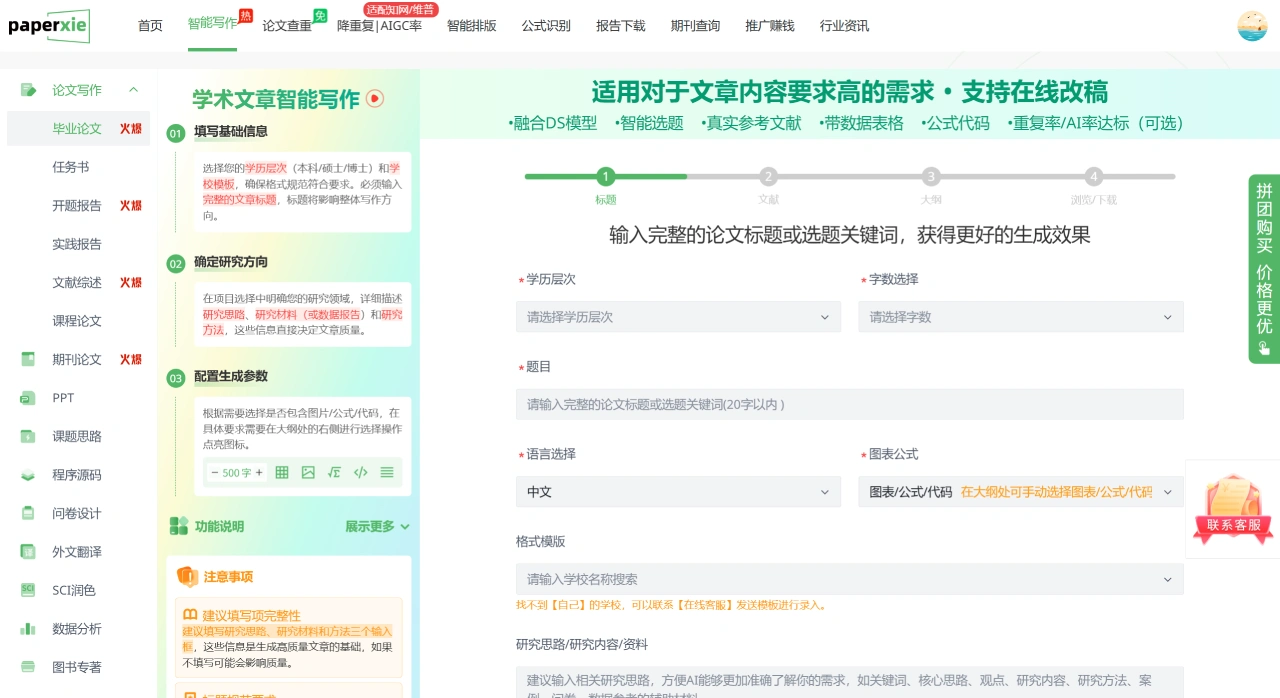Image resolution: width=1280 pixels, height=698 pixels.
Task: Click the 题目 title input field
Action: tap(850, 403)
